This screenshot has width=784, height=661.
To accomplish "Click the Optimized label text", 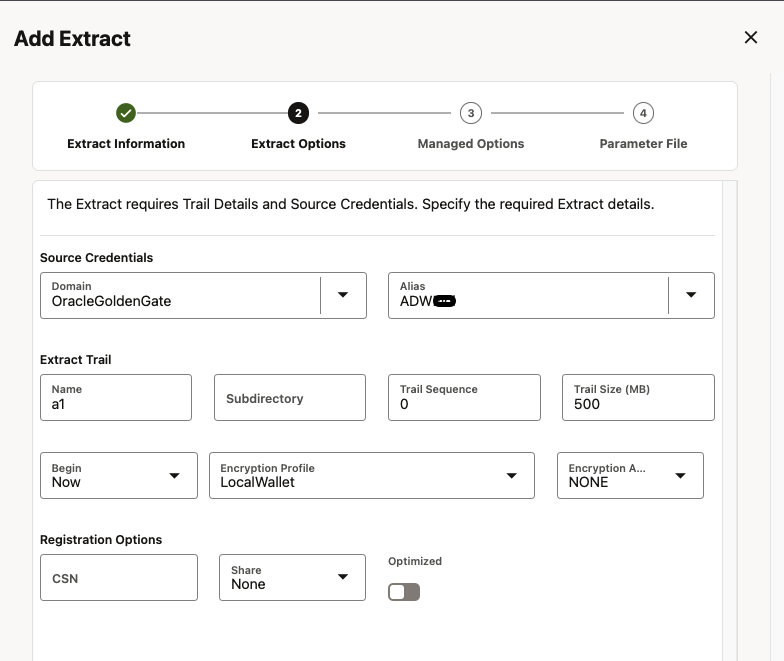I will point(415,561).
